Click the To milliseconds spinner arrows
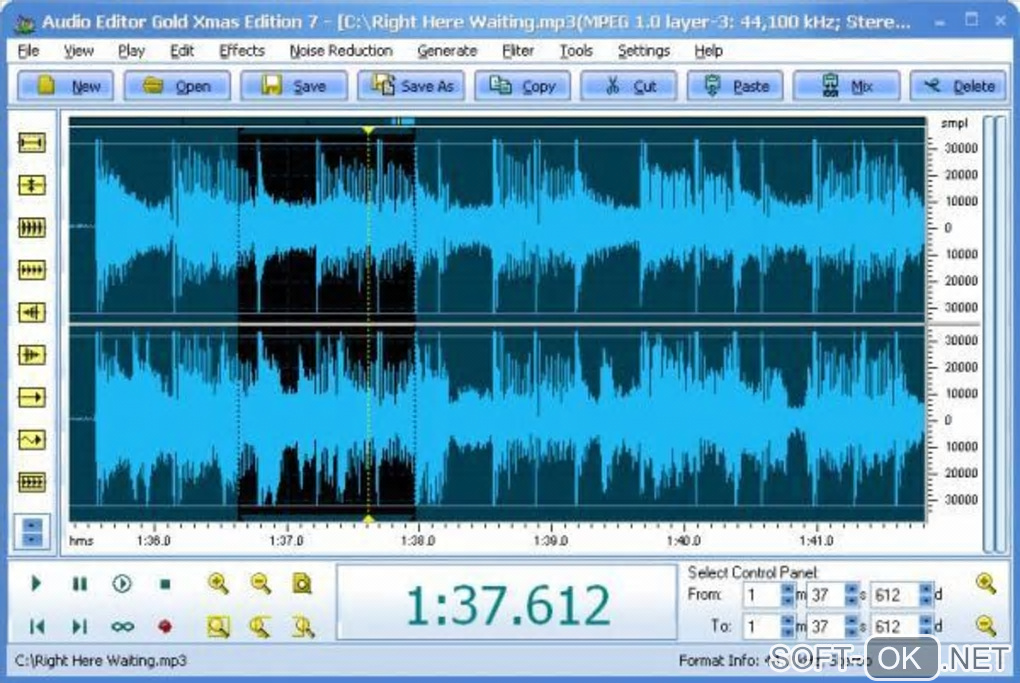 point(926,626)
